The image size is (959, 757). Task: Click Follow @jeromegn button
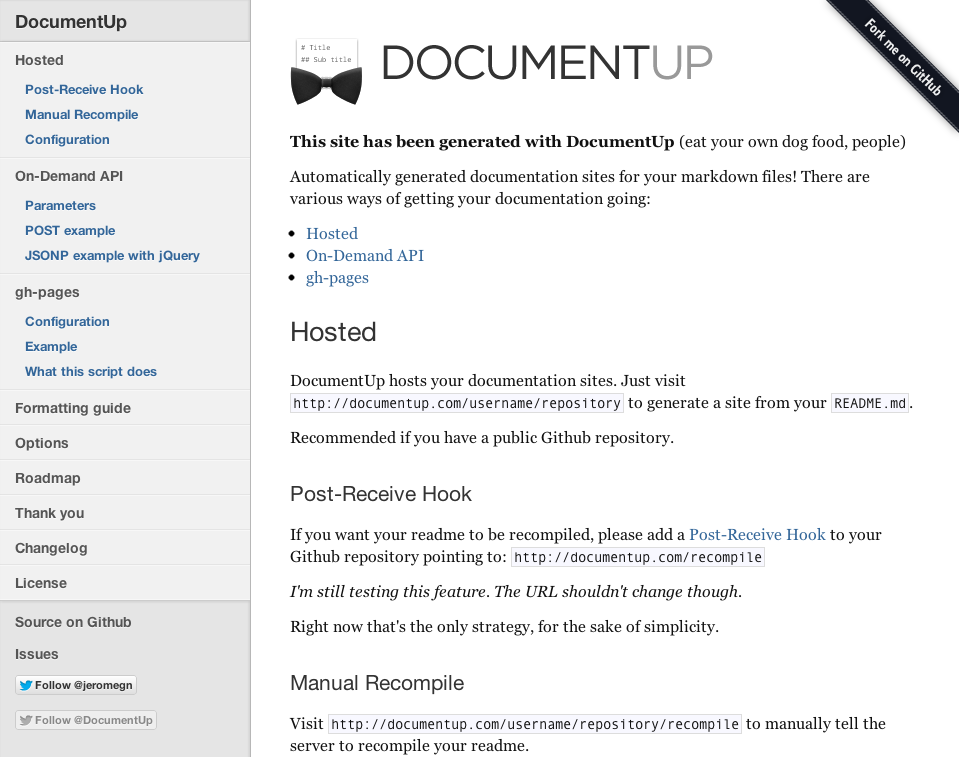click(x=76, y=685)
